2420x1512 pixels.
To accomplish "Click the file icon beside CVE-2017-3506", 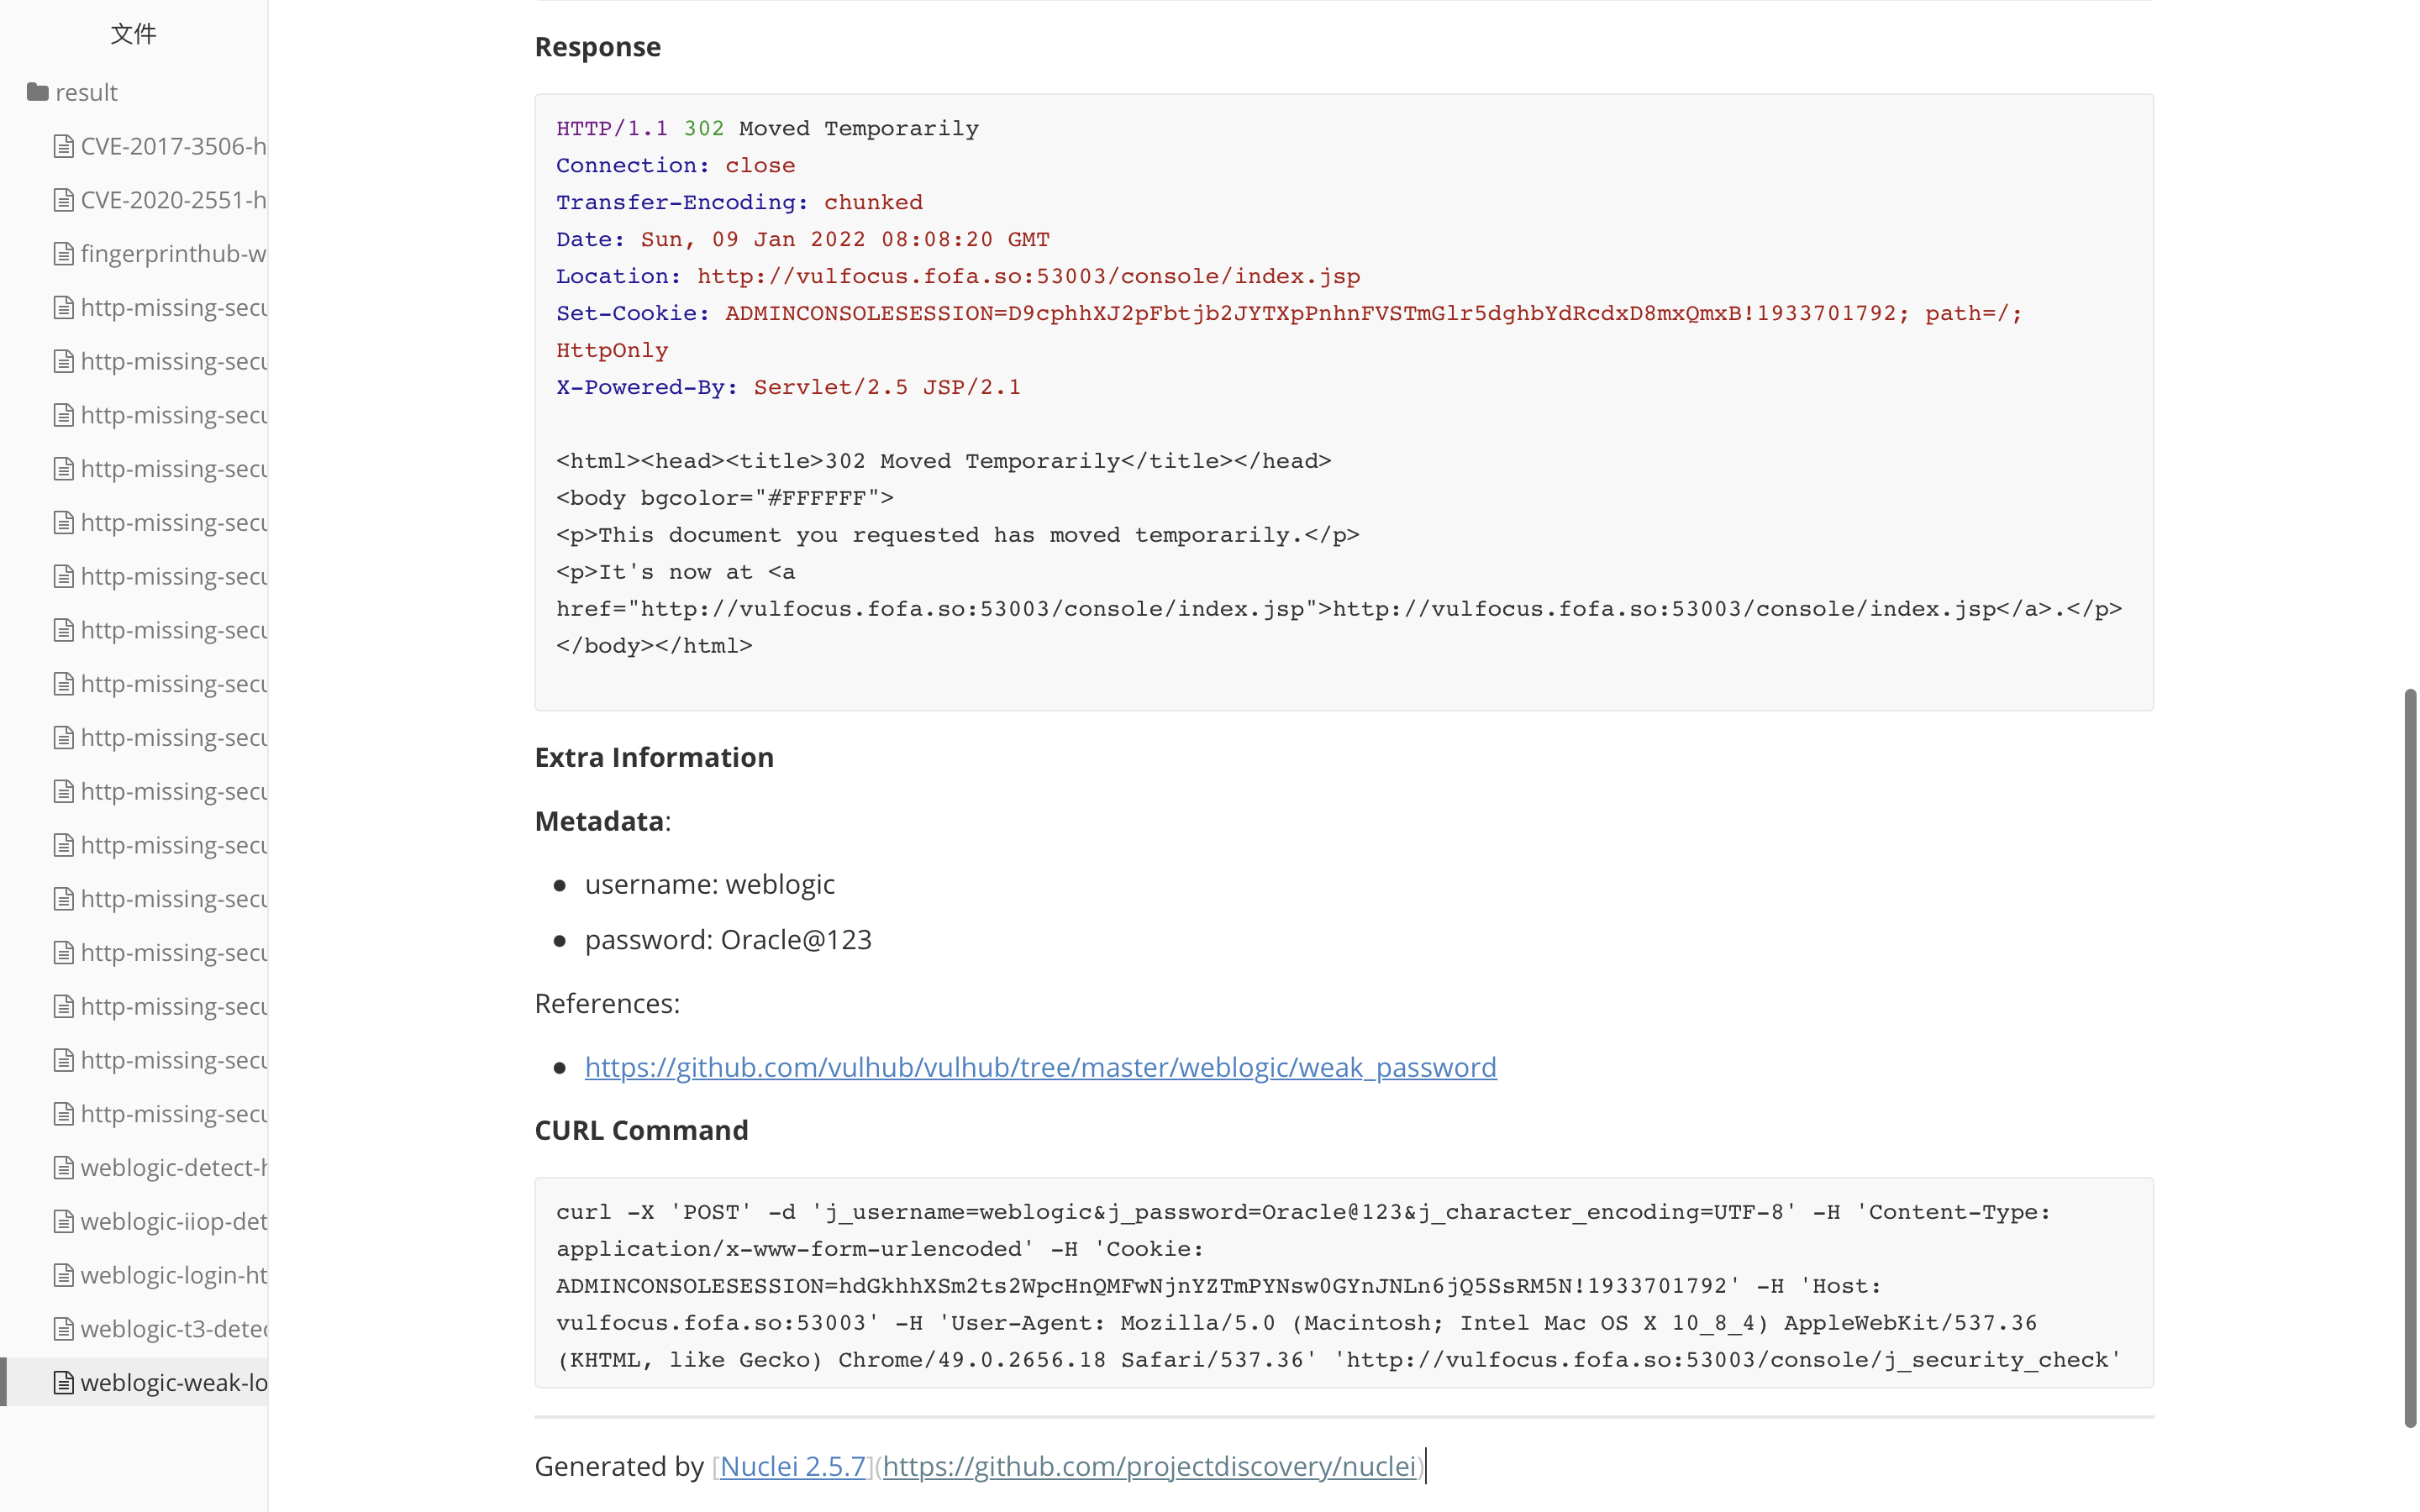I will point(64,146).
